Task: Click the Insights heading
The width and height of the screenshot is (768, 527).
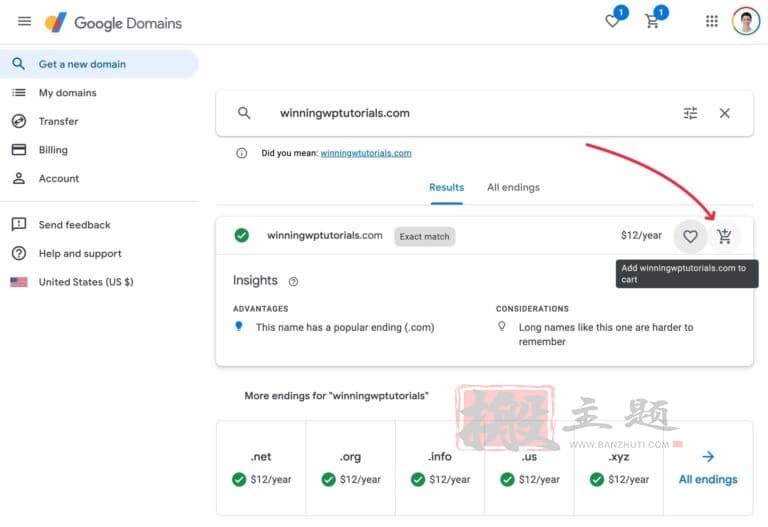Action: click(255, 280)
